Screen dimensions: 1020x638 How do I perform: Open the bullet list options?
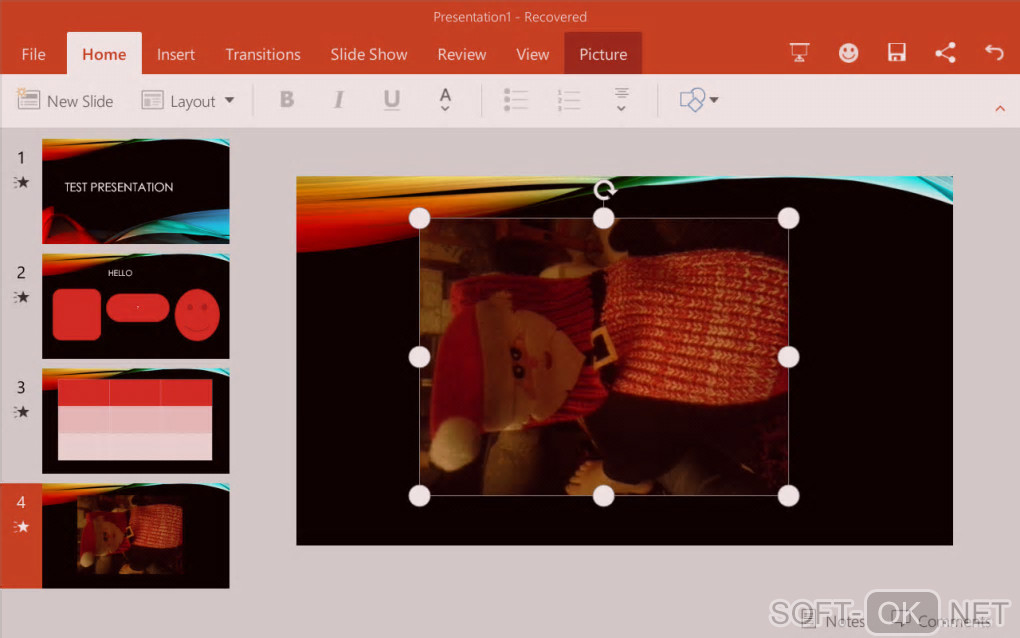click(x=516, y=100)
